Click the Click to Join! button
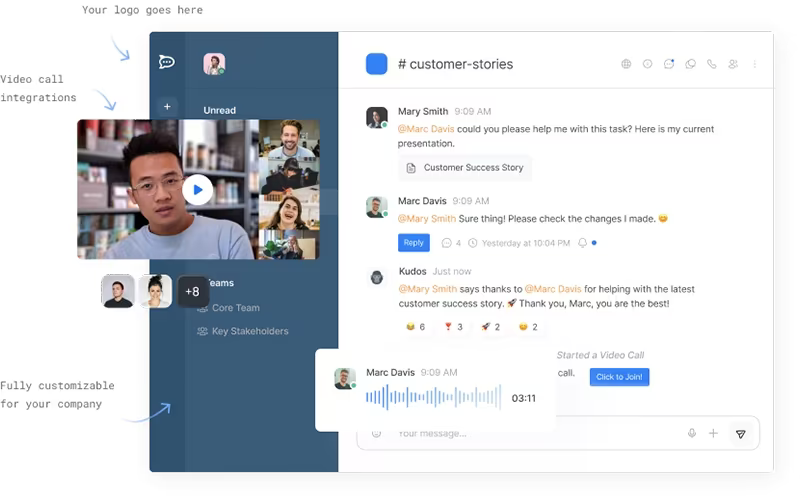Screen dimensions: 800x500 click(x=619, y=377)
